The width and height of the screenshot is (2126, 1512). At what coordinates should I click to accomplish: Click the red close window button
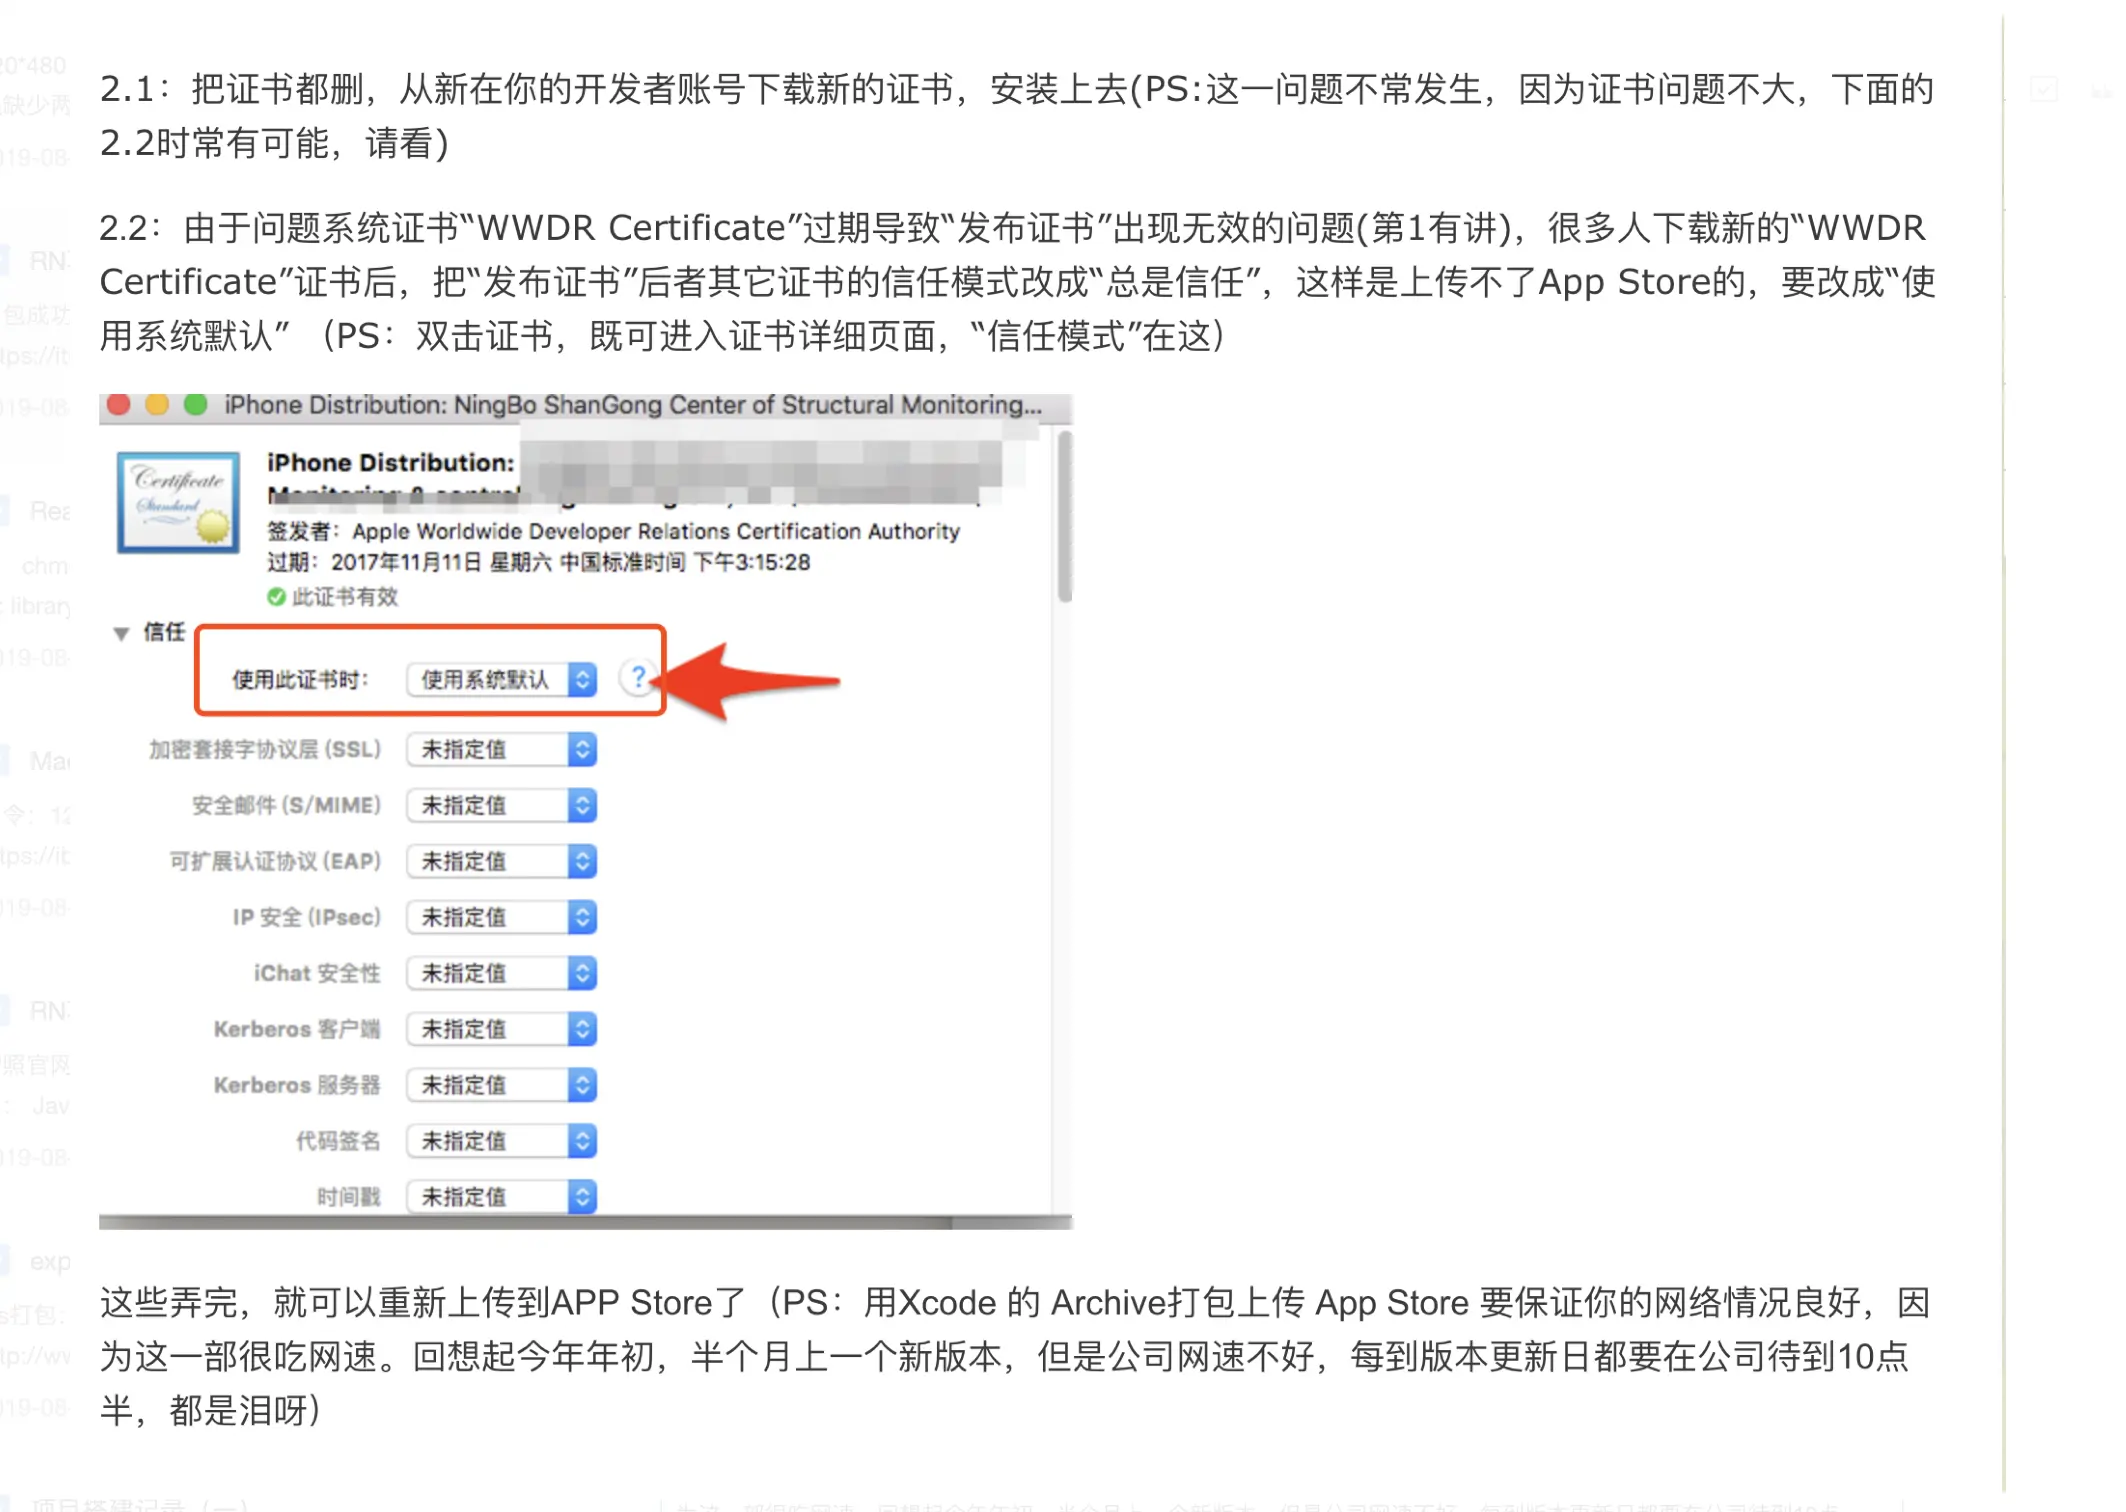pyautogui.click(x=119, y=405)
